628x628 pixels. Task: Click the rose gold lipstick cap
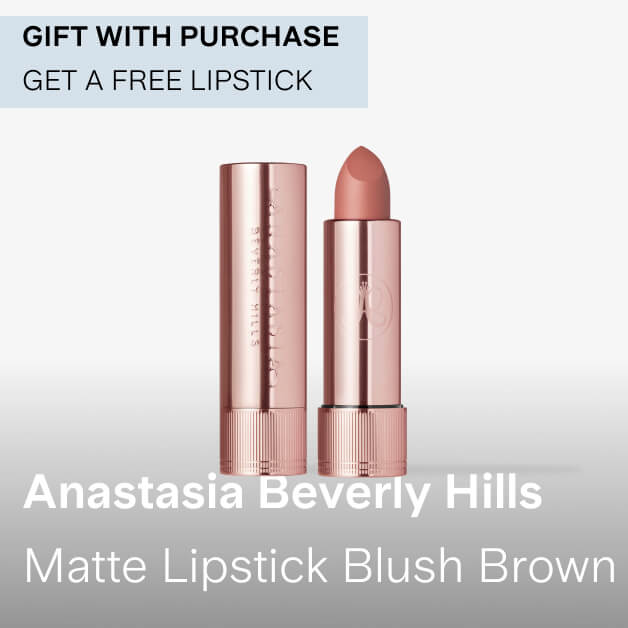264,318
